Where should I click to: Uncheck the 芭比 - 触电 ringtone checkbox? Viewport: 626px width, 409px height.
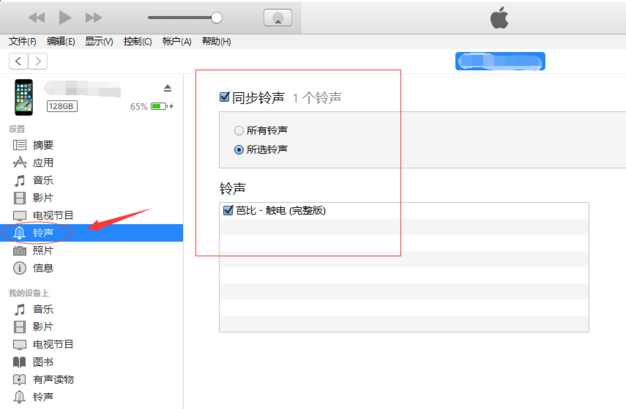228,210
